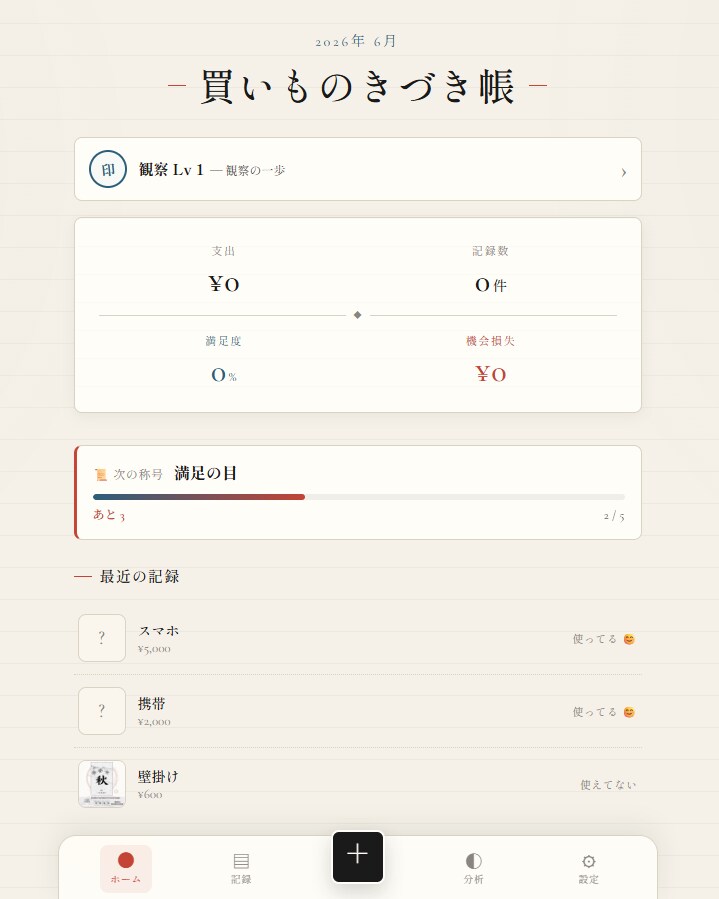Viewport: 719px width, 899px height.
Task: Click 使ってる status on 携帯 row
Action: coord(595,712)
